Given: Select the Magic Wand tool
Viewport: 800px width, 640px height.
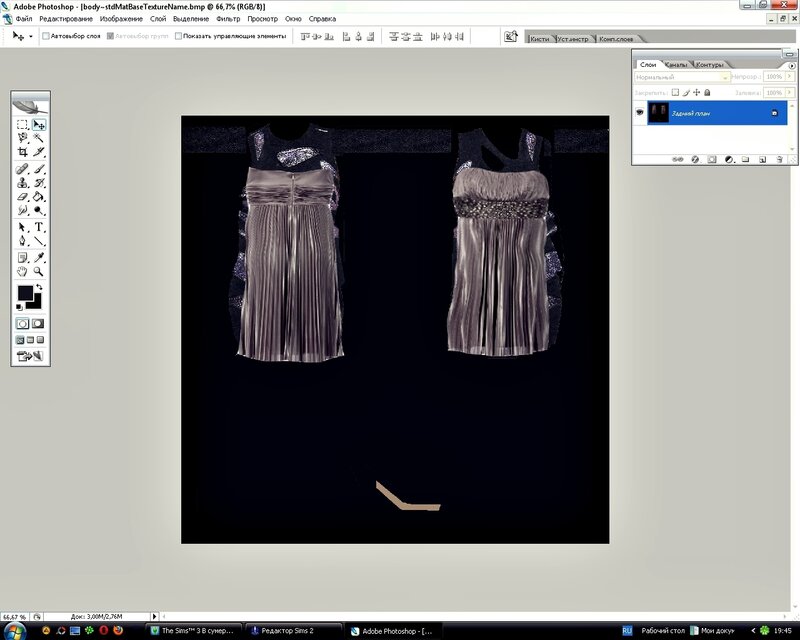Looking at the screenshot, I should tap(39, 138).
